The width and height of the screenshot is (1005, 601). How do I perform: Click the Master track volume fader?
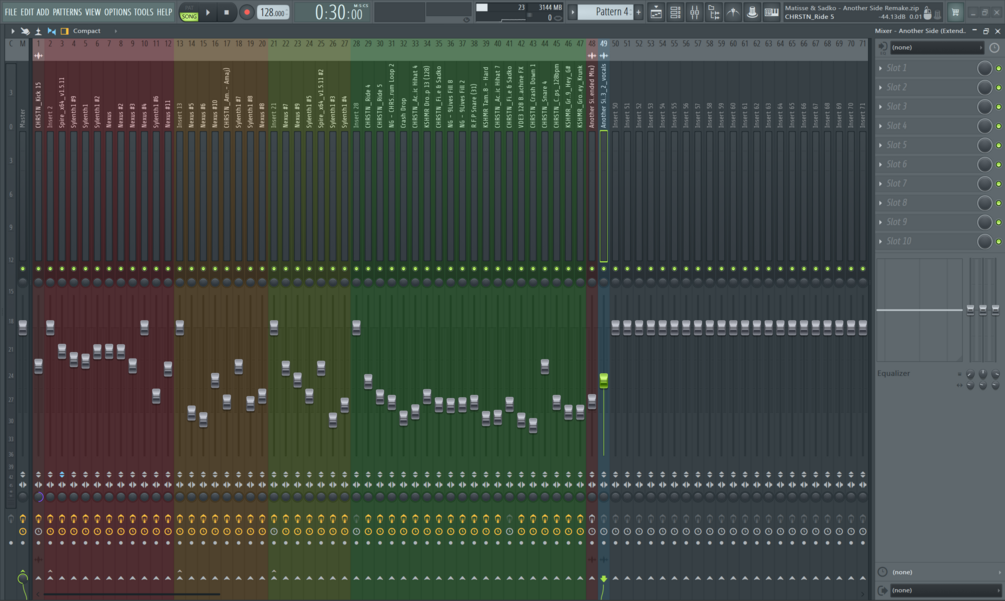pyautogui.click(x=22, y=327)
